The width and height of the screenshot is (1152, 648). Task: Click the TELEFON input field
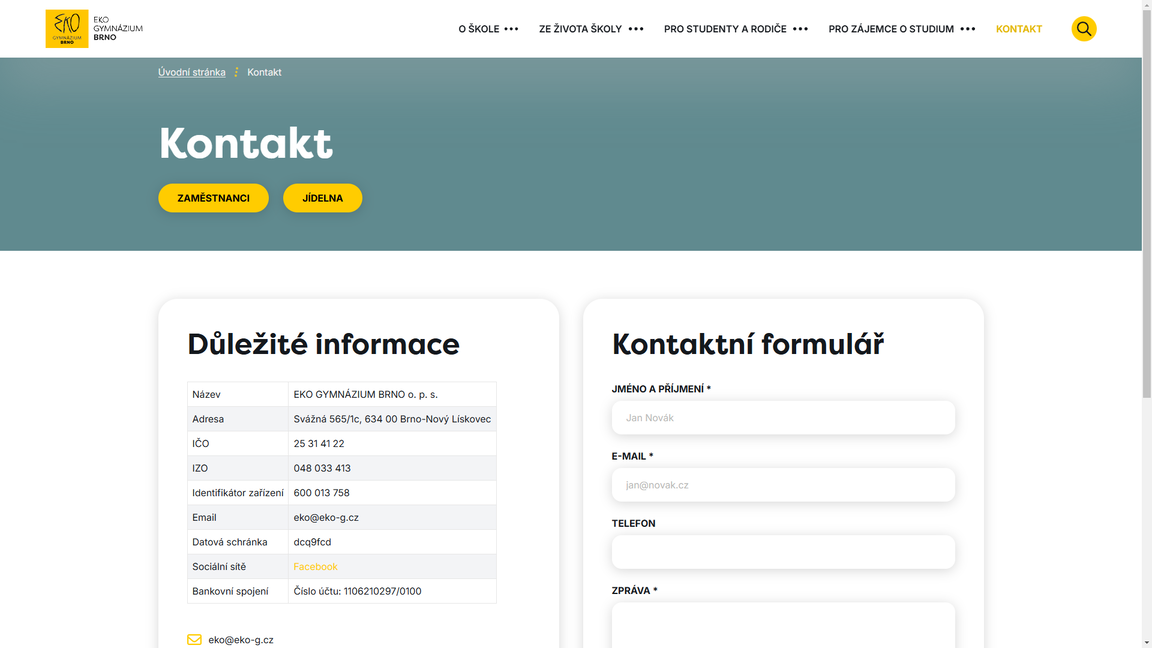[x=783, y=551]
